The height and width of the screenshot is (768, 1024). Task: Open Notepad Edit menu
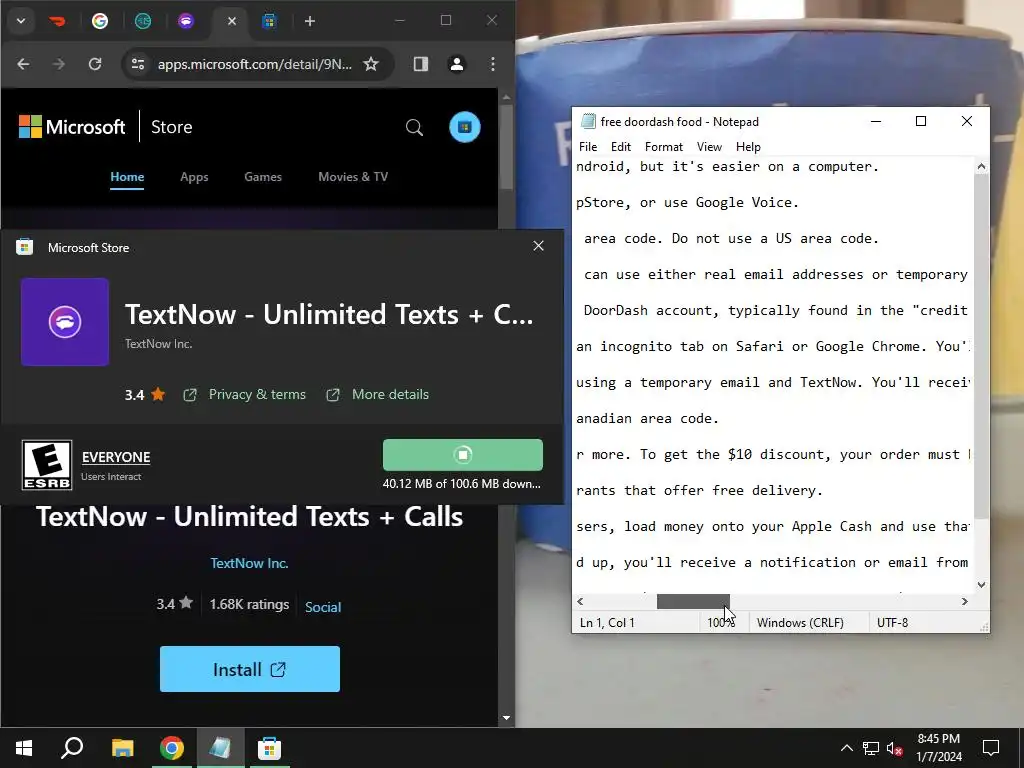coord(620,147)
